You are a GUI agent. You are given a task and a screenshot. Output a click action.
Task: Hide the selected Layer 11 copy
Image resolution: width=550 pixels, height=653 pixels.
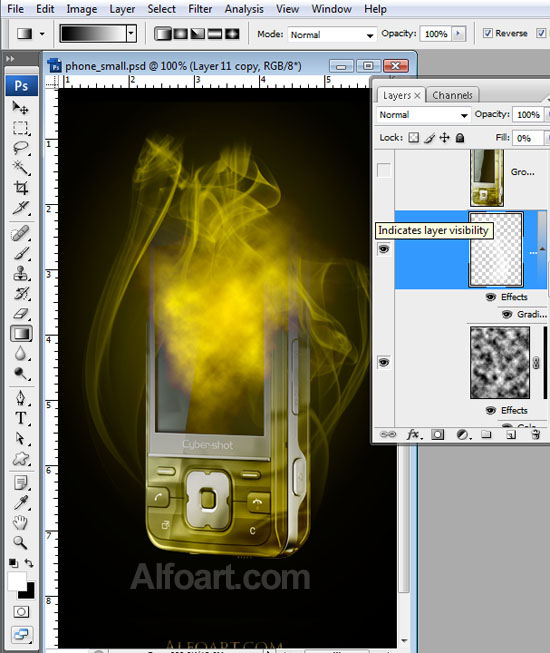click(384, 249)
